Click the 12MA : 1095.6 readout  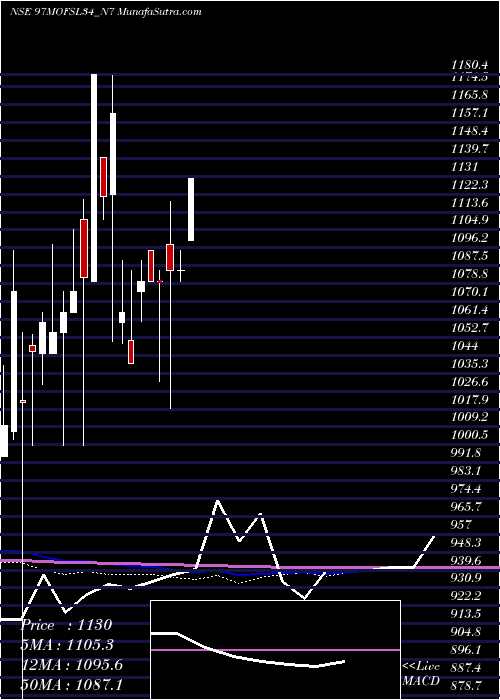[x=72, y=666]
